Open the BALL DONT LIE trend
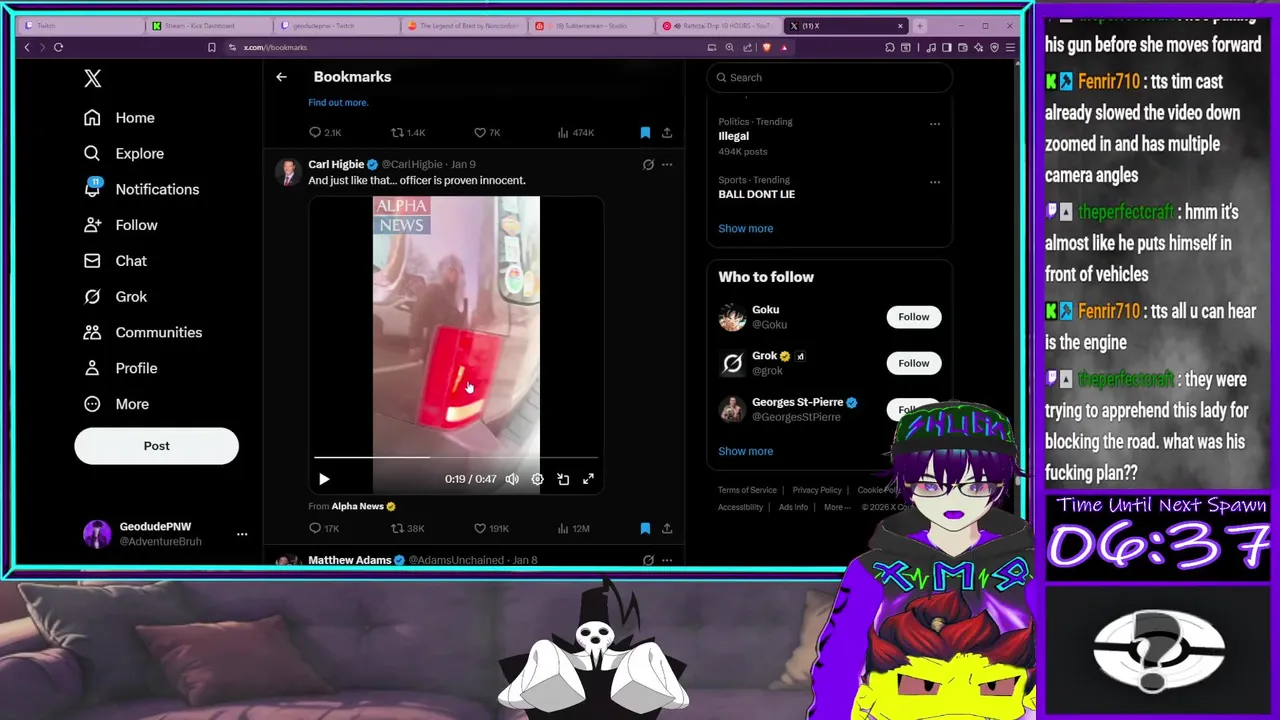Viewport: 1280px width, 720px height. [x=756, y=194]
